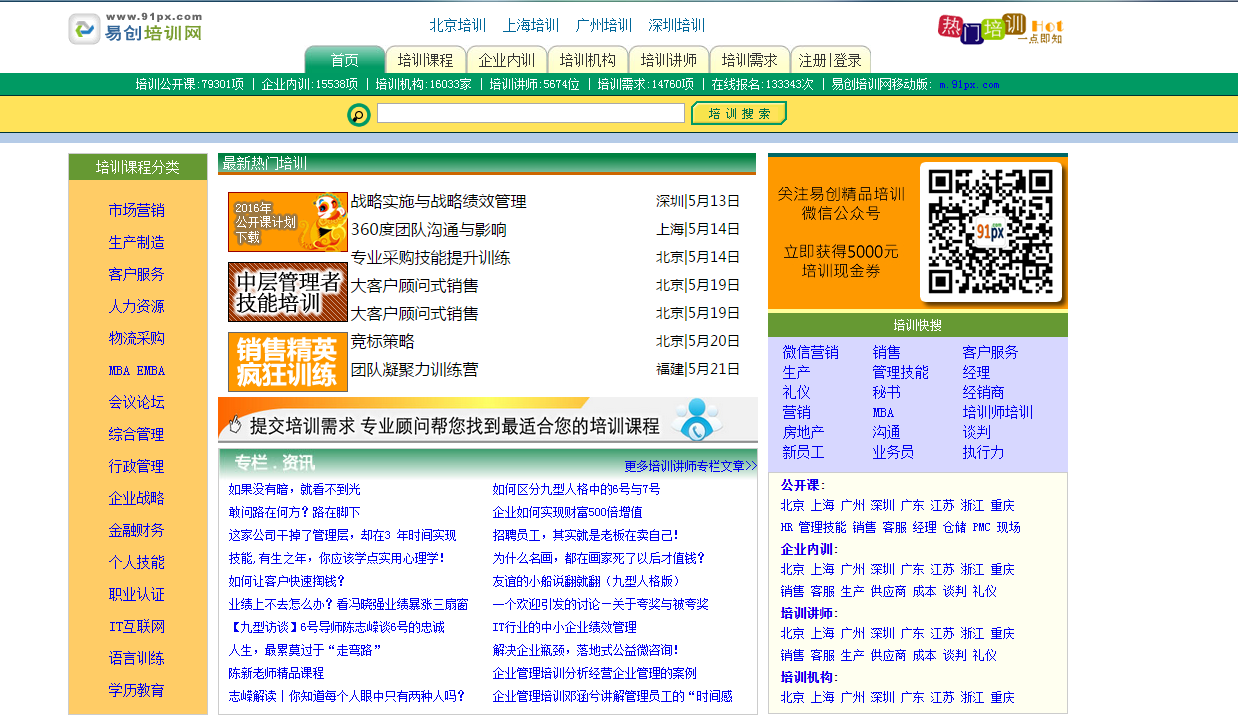
Task: Open 房地产 in 培训快搜
Action: pyautogui.click(x=803, y=432)
